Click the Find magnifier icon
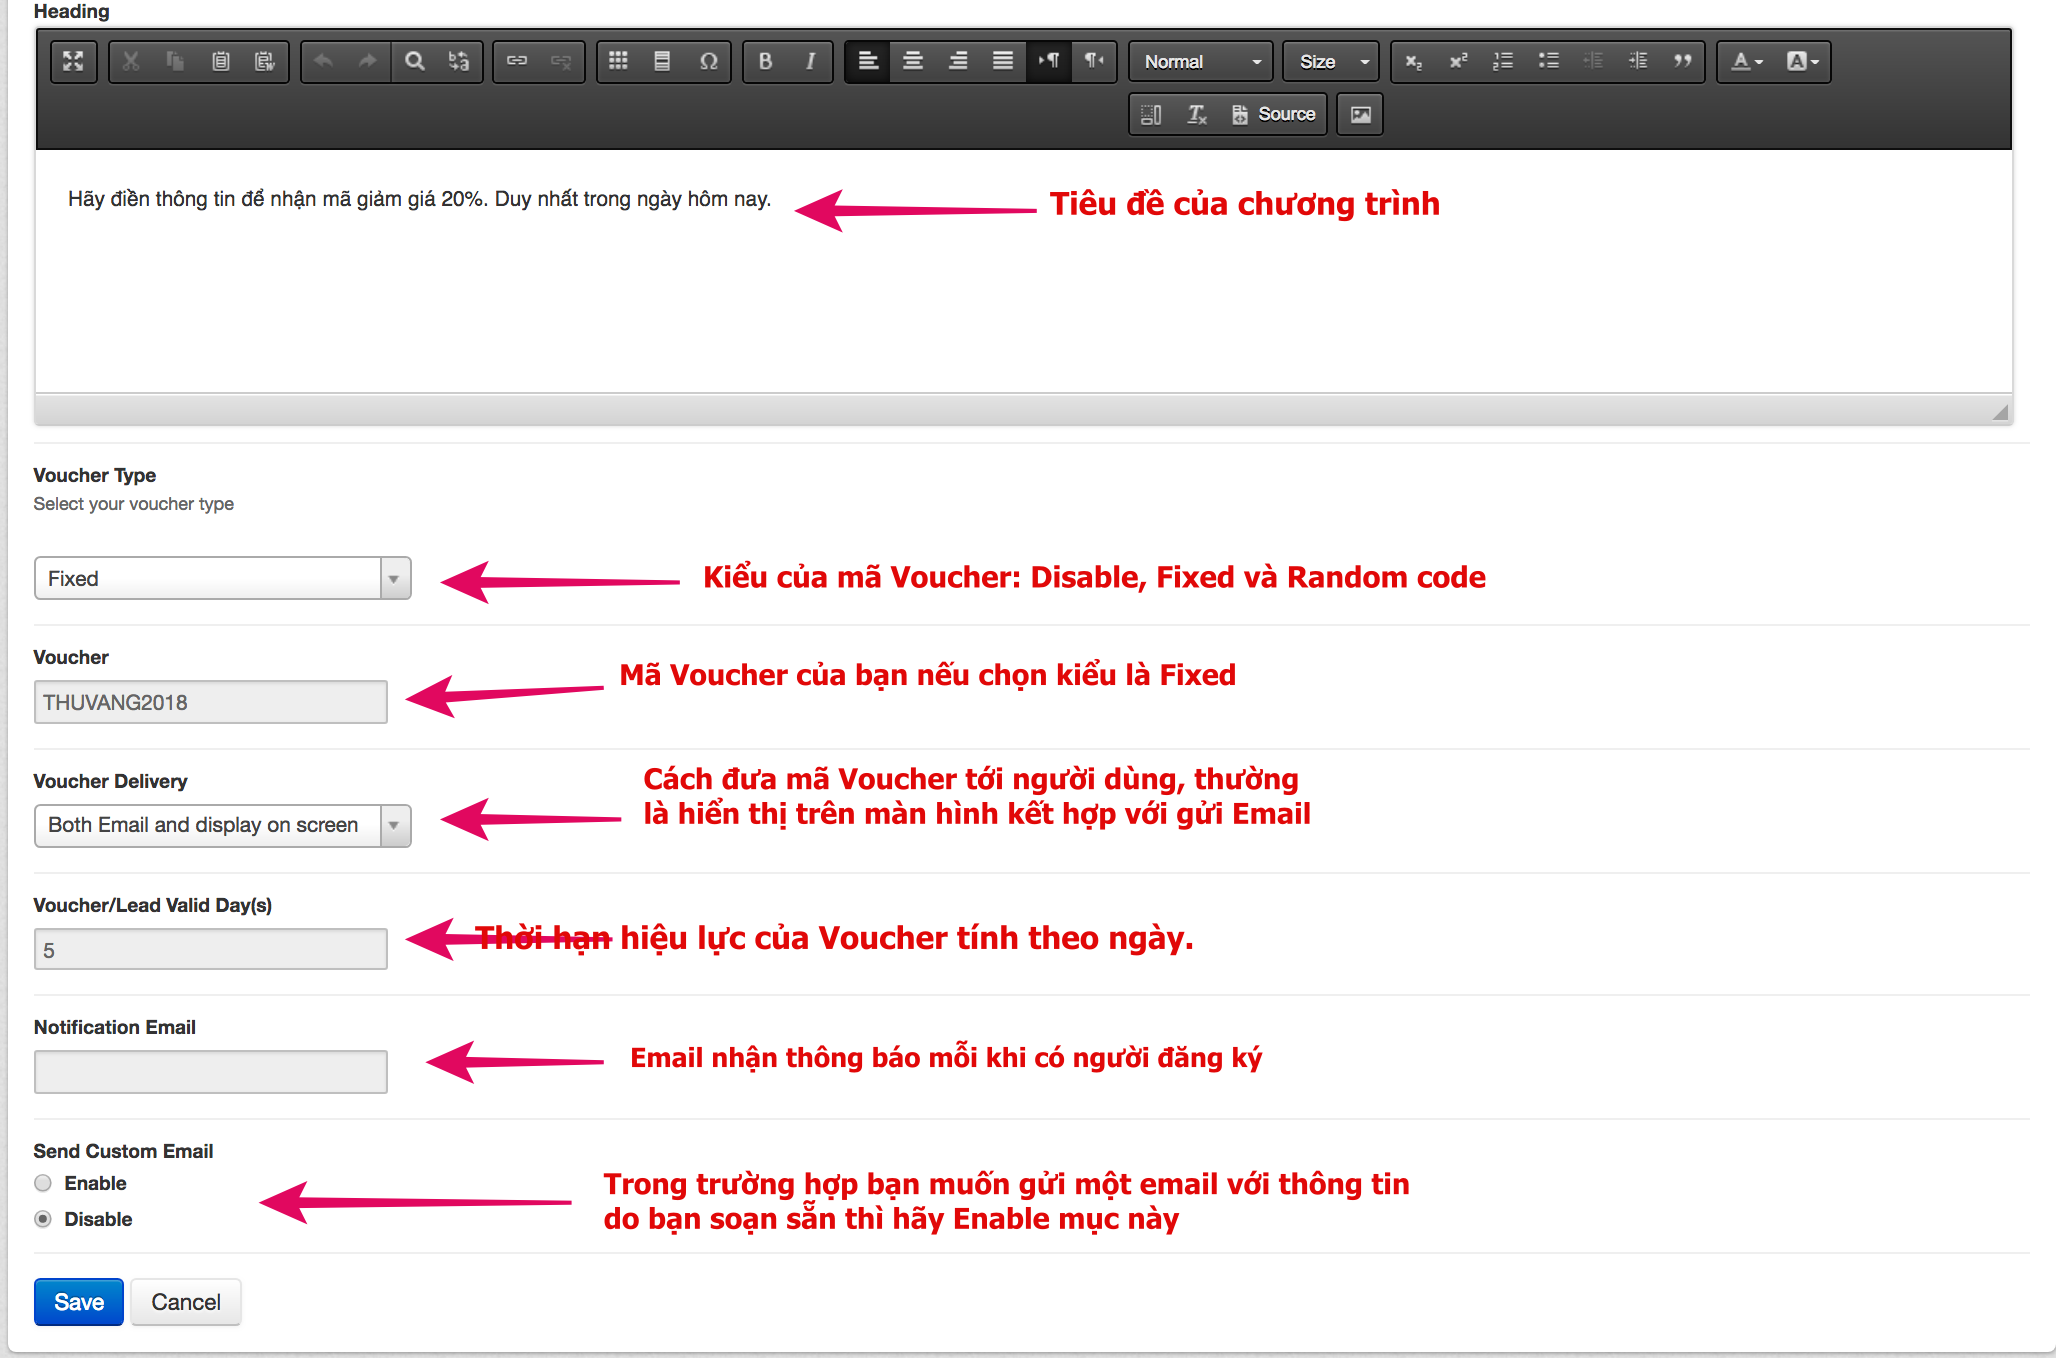 pyautogui.click(x=414, y=61)
